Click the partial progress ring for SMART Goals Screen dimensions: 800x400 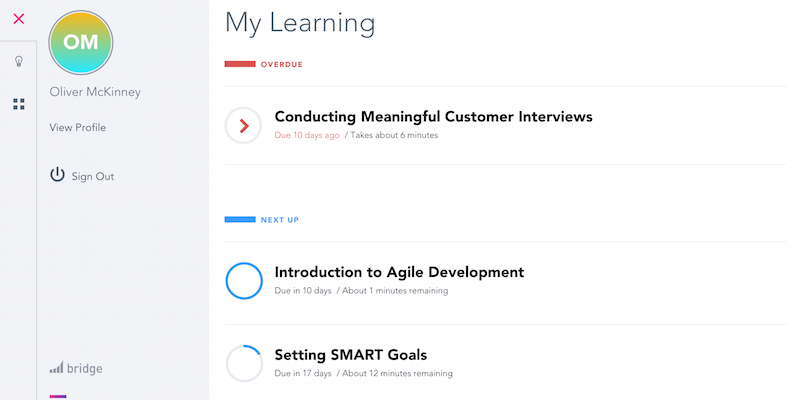[244, 363]
